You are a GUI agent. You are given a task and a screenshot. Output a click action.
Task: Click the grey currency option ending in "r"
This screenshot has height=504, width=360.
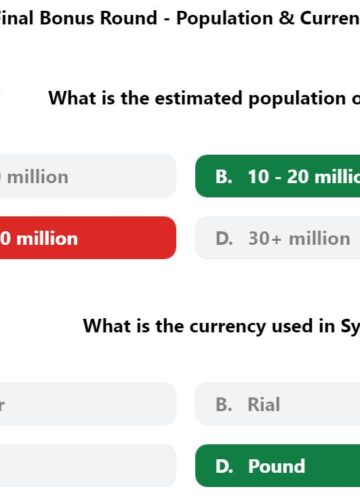(x=88, y=404)
